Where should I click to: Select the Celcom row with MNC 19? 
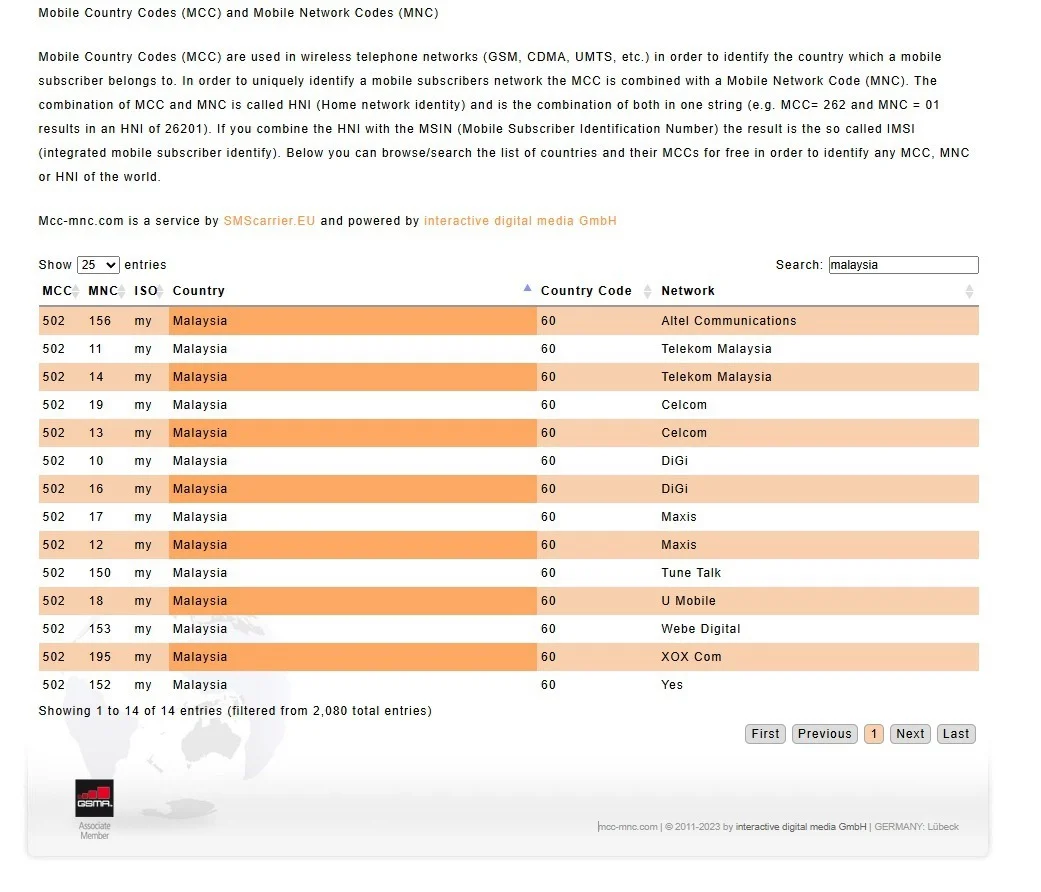point(509,405)
